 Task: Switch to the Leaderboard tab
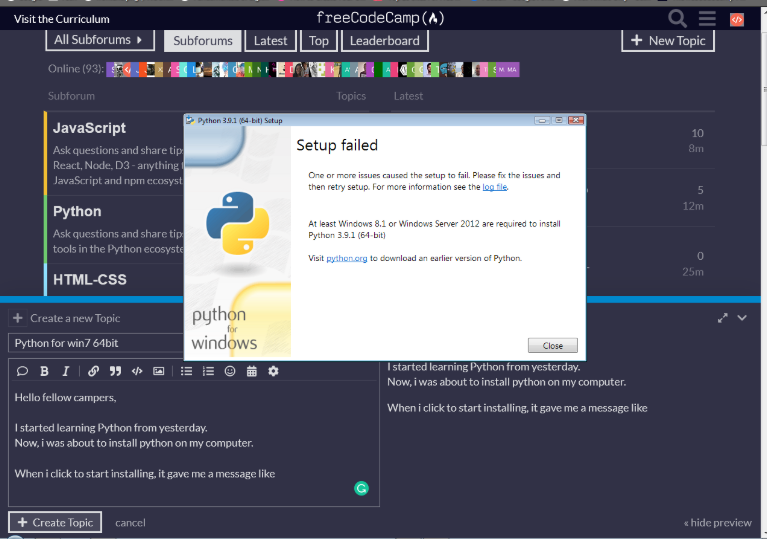point(384,41)
